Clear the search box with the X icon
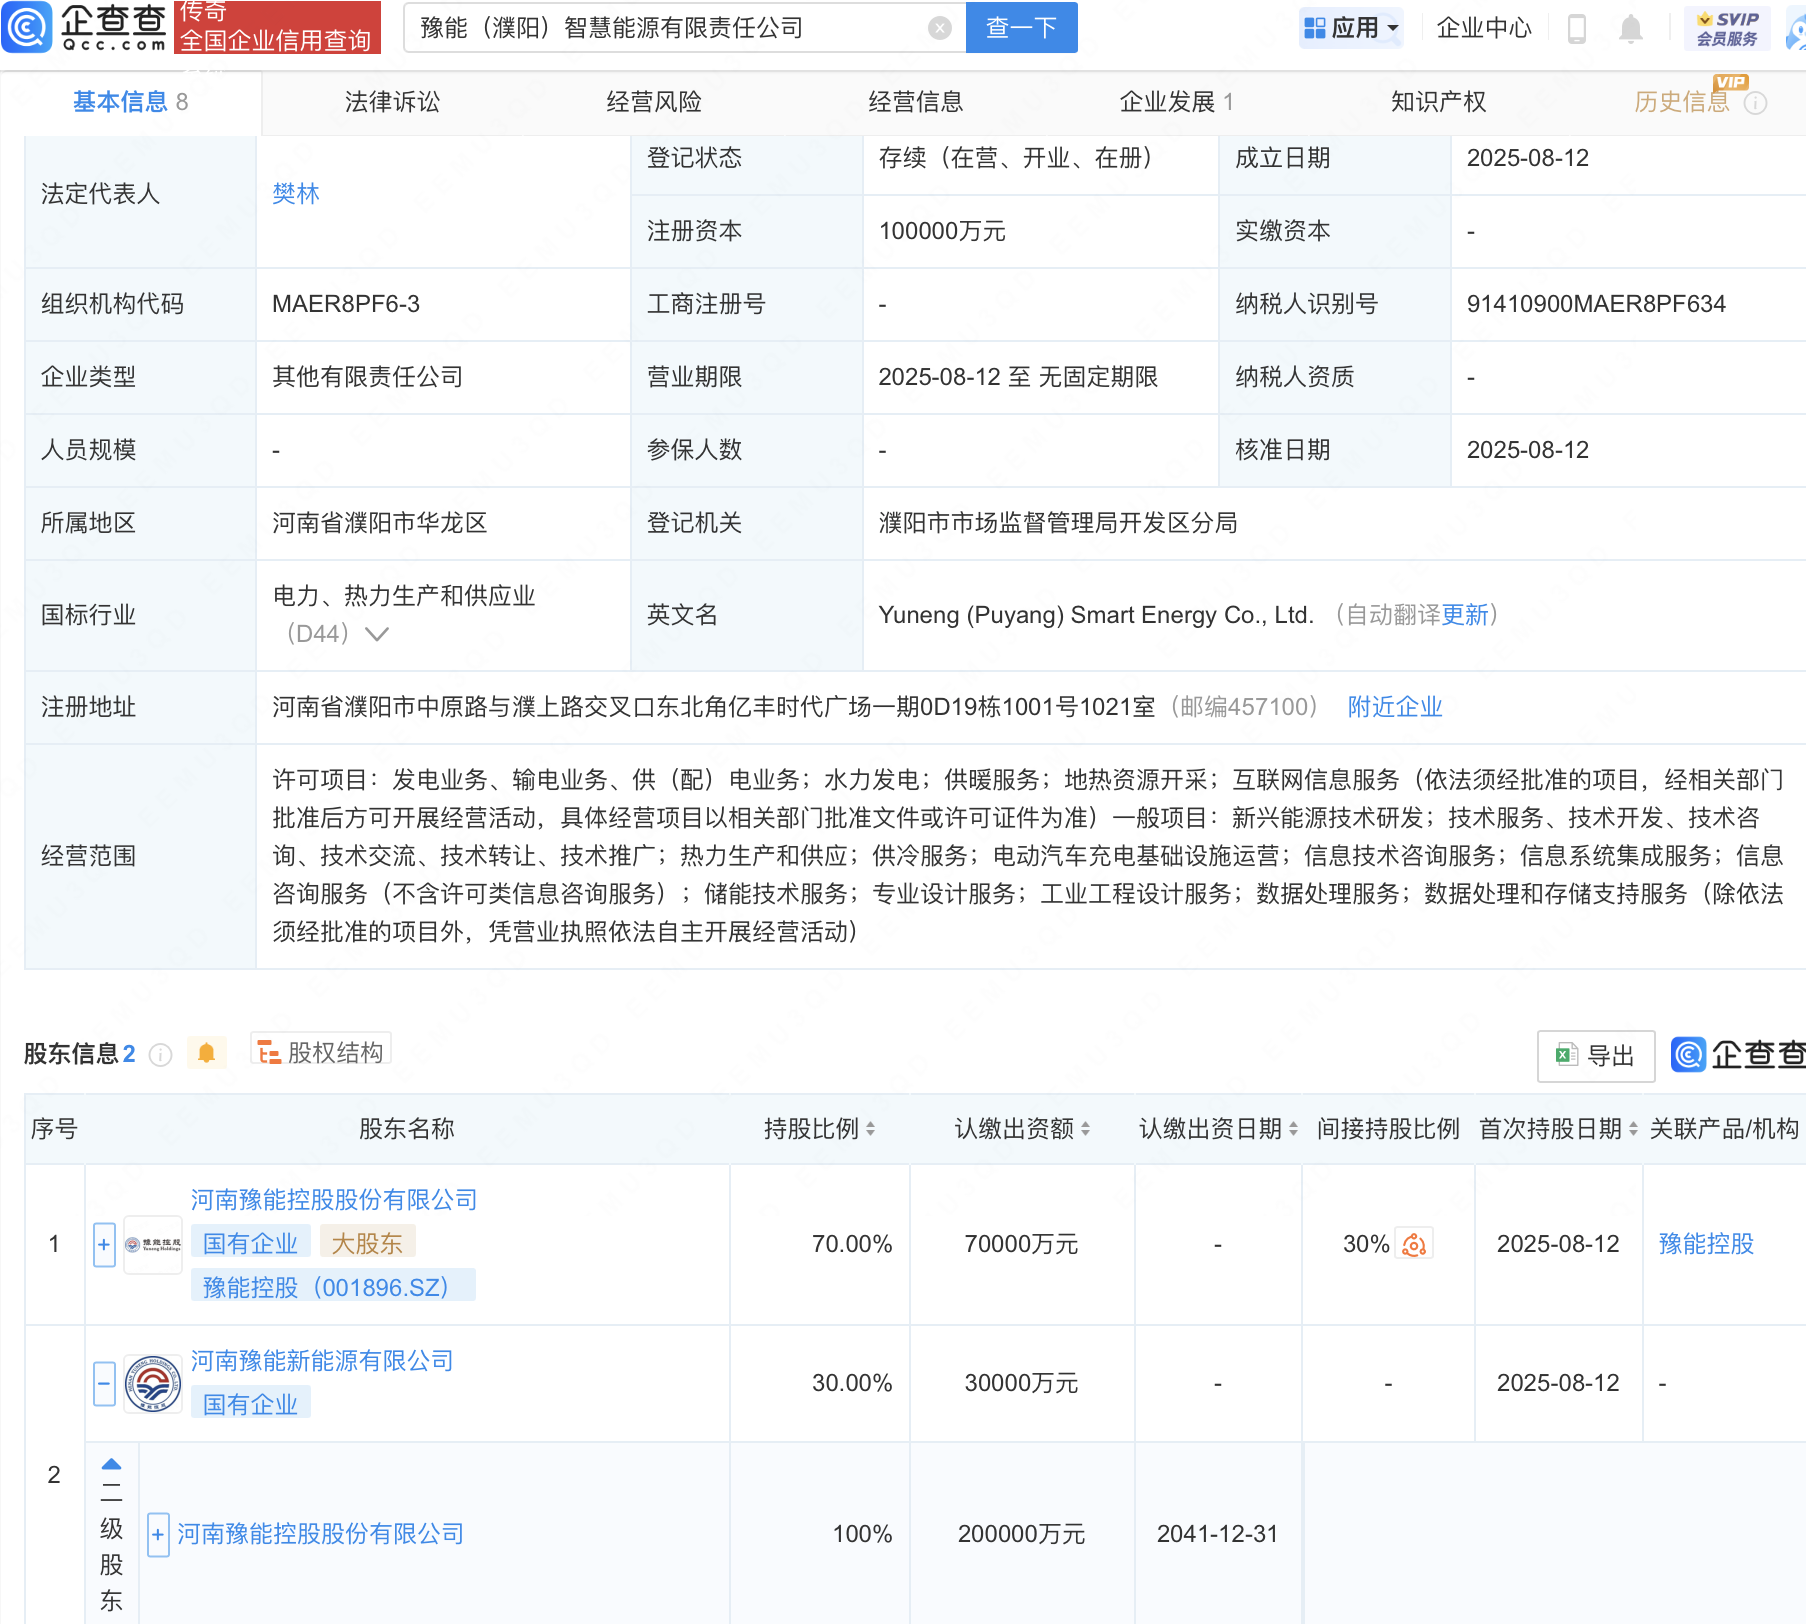1806x1624 pixels. 939,28
